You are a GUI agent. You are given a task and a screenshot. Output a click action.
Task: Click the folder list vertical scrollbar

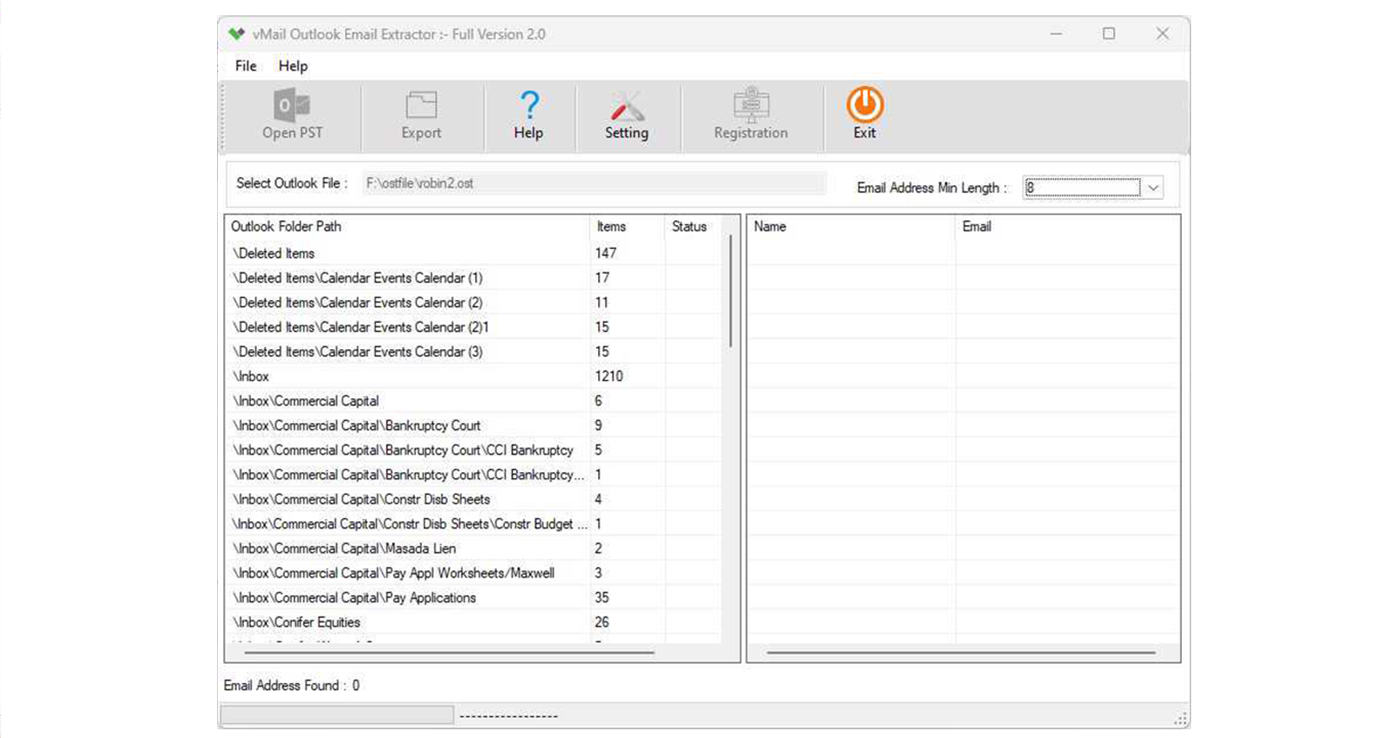(x=731, y=292)
